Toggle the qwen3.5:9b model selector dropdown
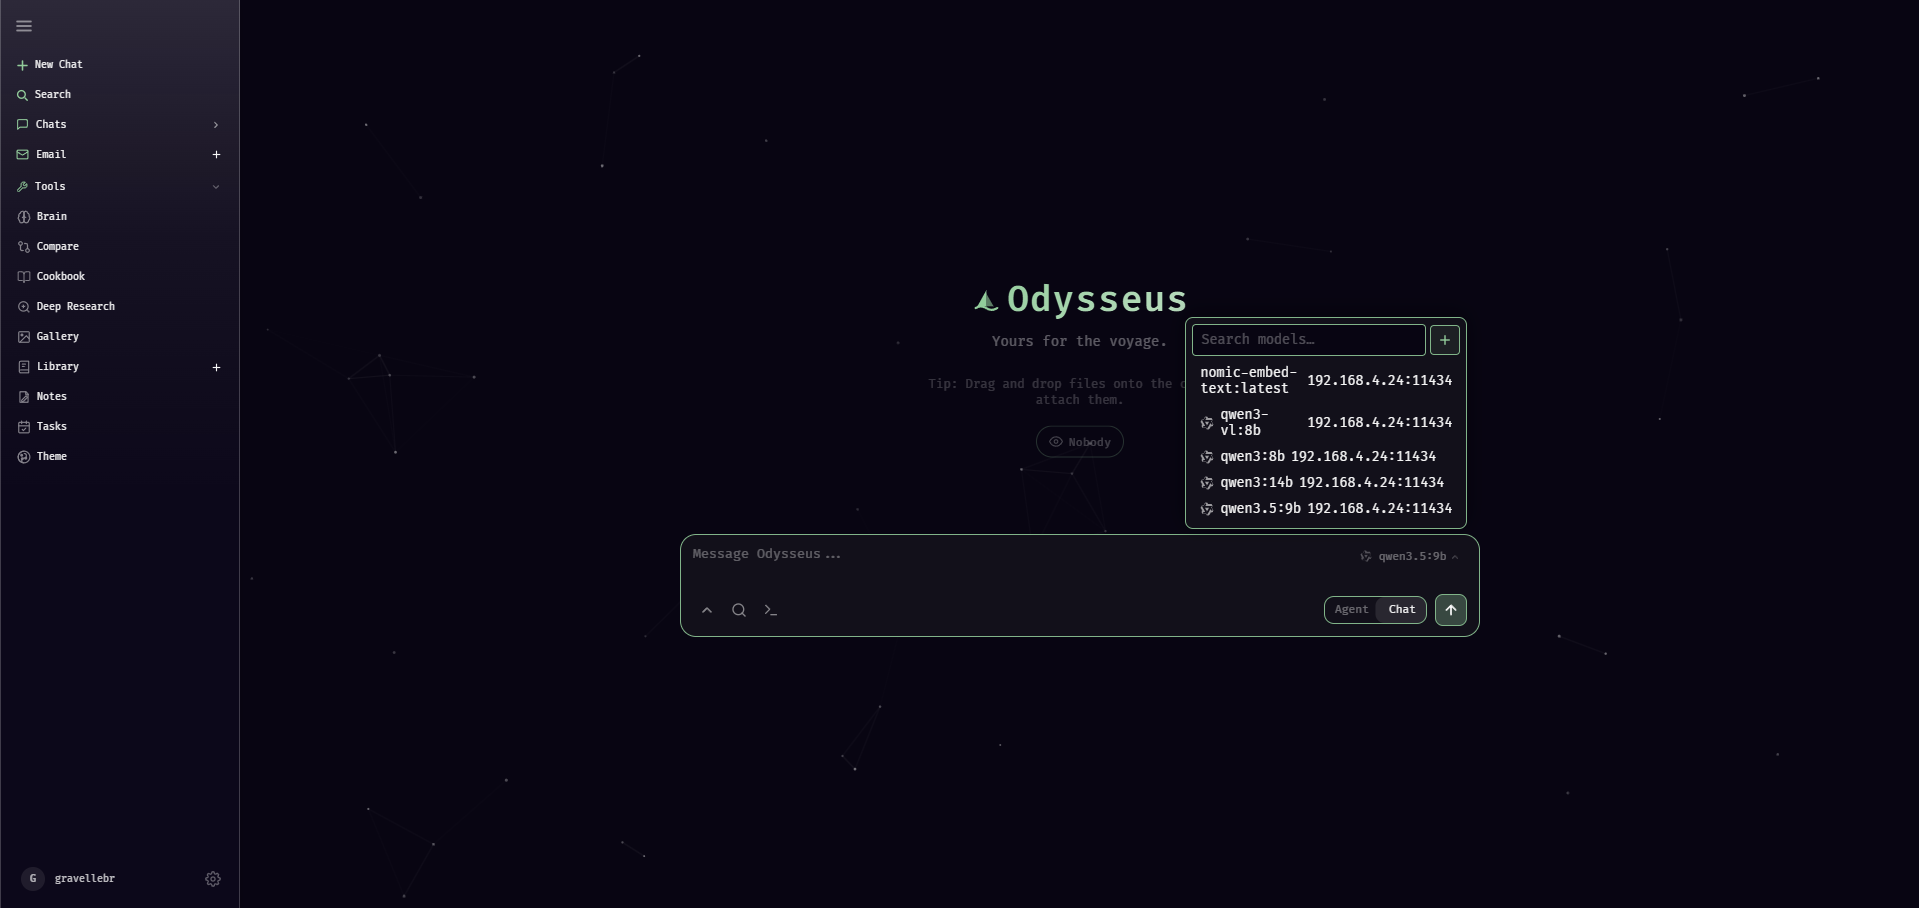This screenshot has width=1919, height=908. tap(1409, 556)
